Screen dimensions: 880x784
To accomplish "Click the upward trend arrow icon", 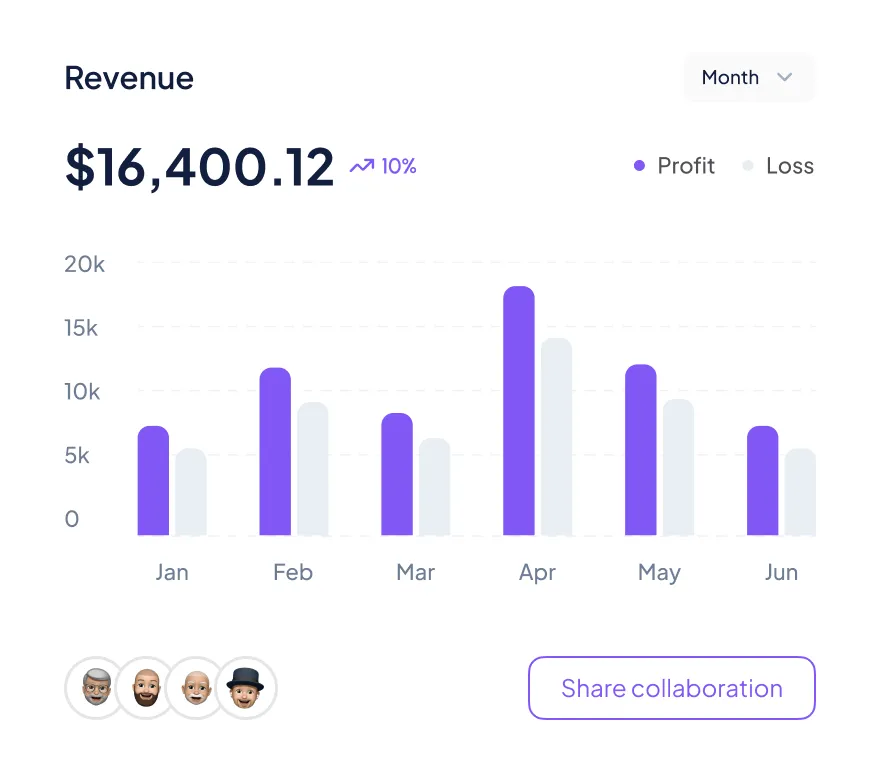I will (361, 166).
